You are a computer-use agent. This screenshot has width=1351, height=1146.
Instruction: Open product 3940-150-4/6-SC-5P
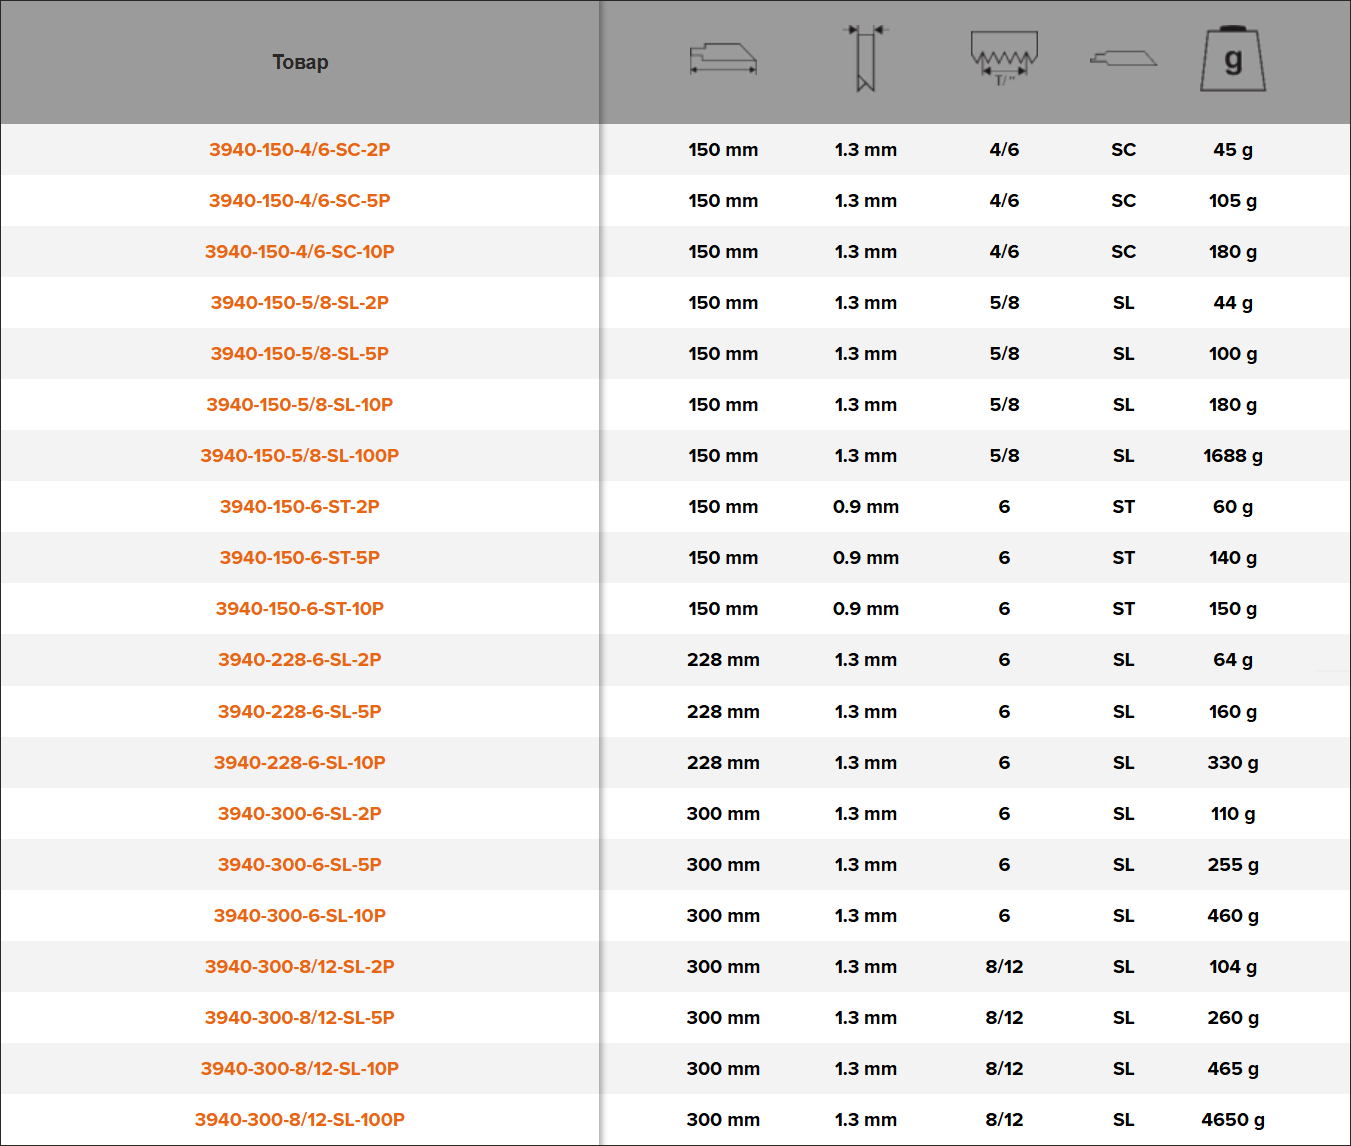click(x=300, y=201)
